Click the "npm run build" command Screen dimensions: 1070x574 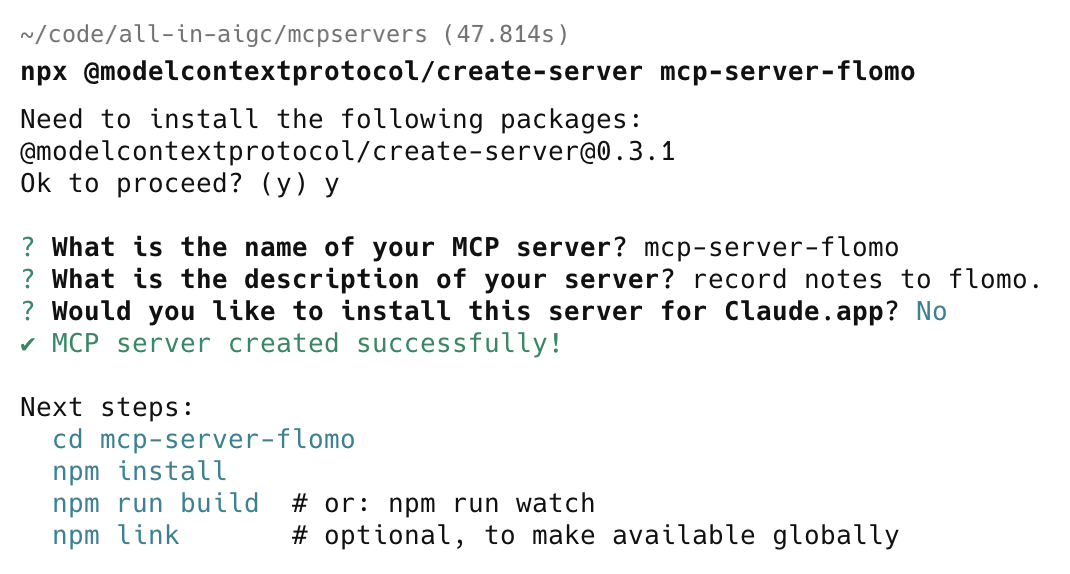pos(156,503)
